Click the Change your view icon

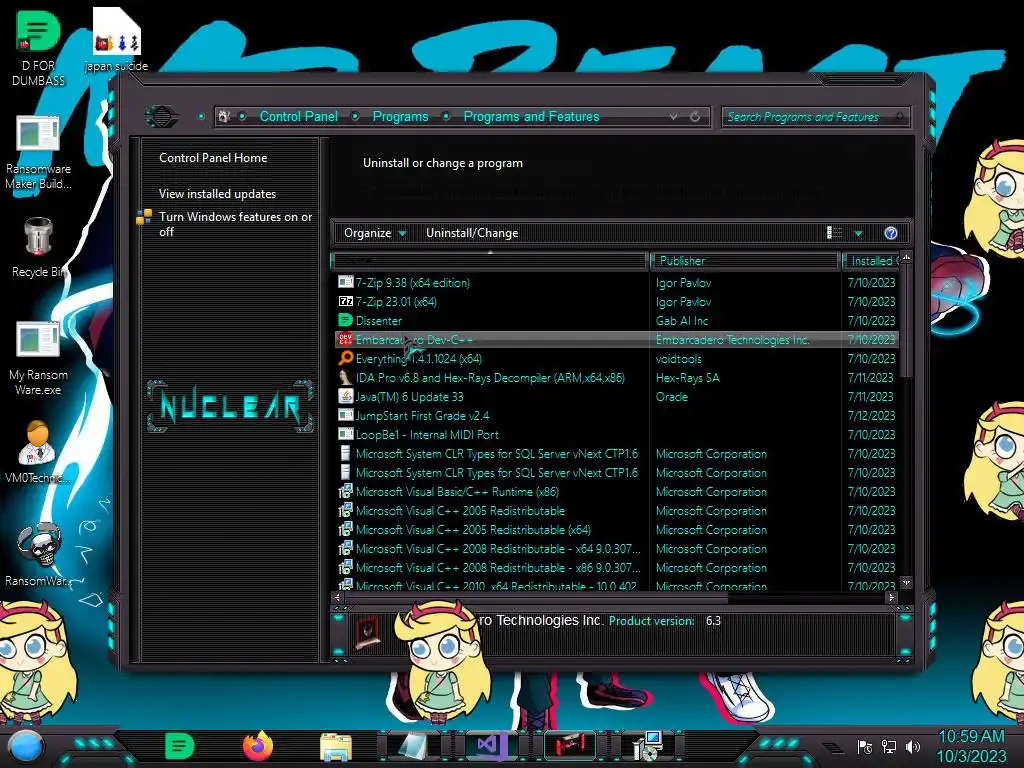coord(835,233)
